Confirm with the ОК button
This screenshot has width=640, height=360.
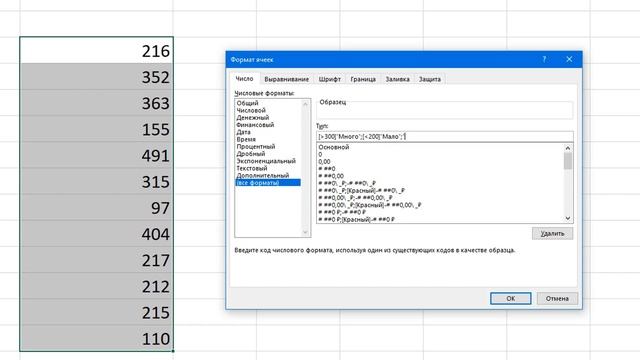pos(511,298)
